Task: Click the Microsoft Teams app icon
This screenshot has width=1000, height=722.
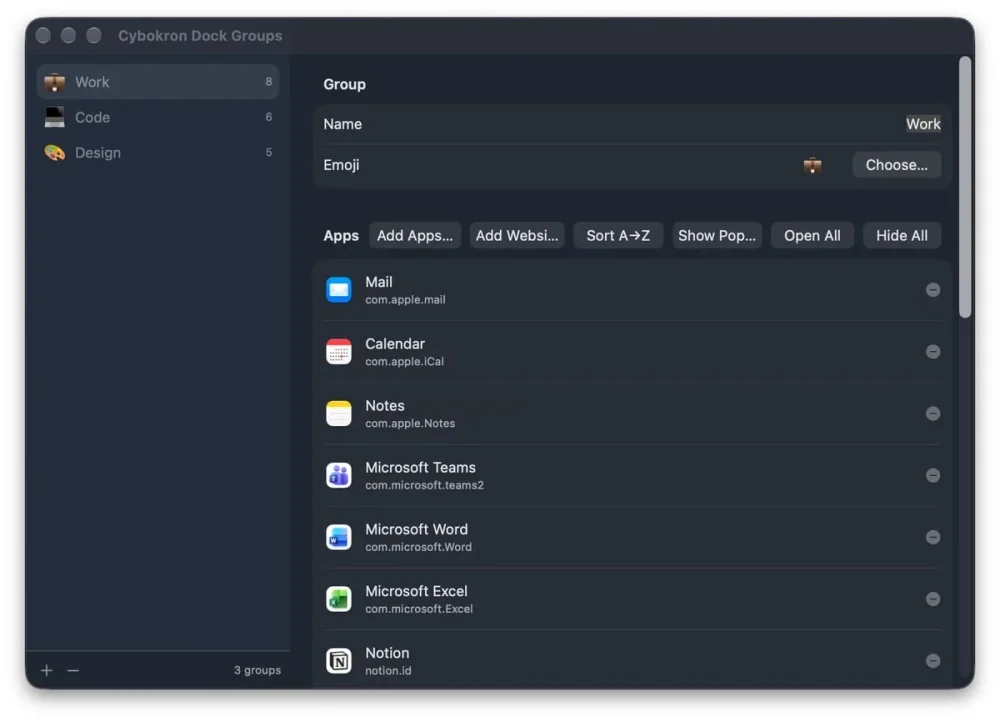Action: [x=339, y=475]
